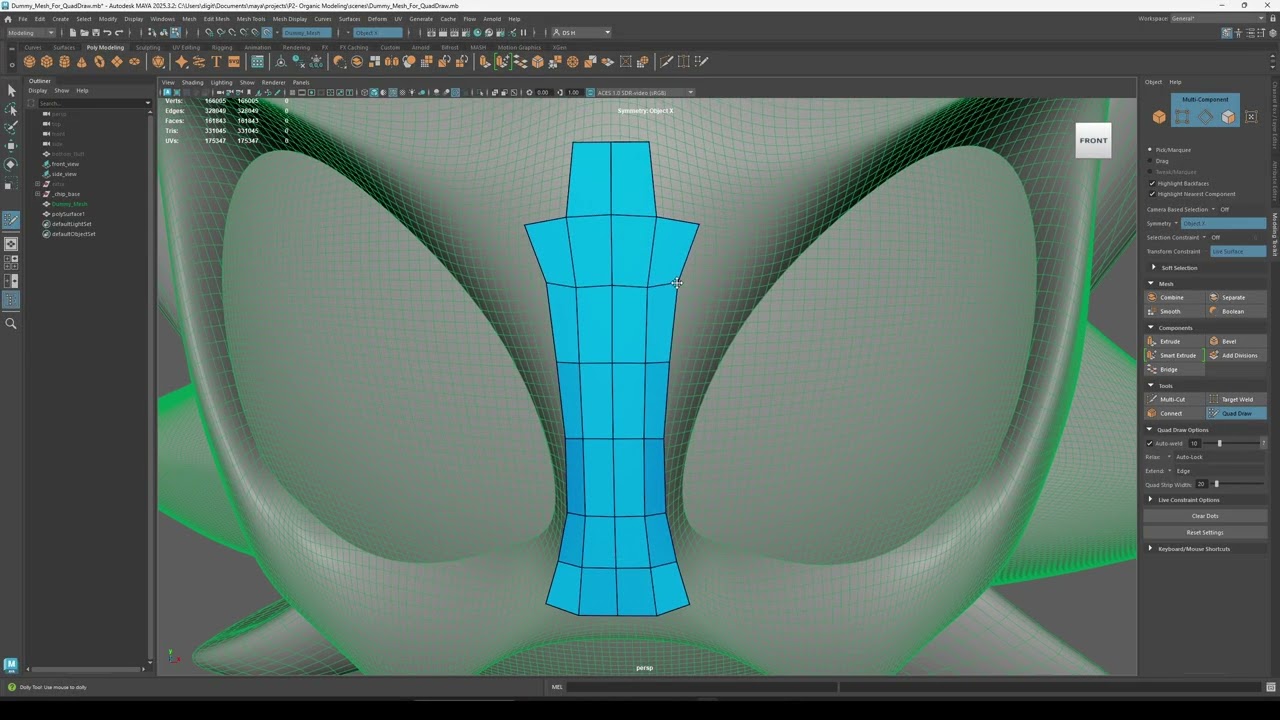Click the Bridge button
The image size is (1280, 720).
tap(1175, 369)
